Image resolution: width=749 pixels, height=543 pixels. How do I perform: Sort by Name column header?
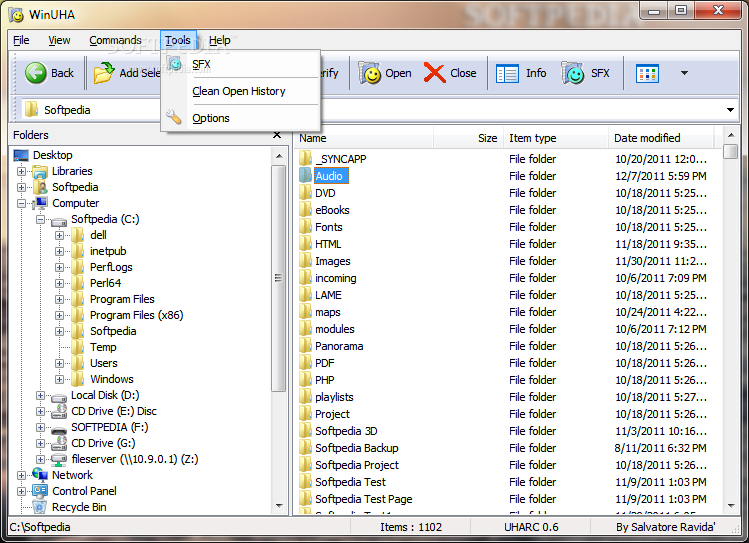(x=364, y=138)
